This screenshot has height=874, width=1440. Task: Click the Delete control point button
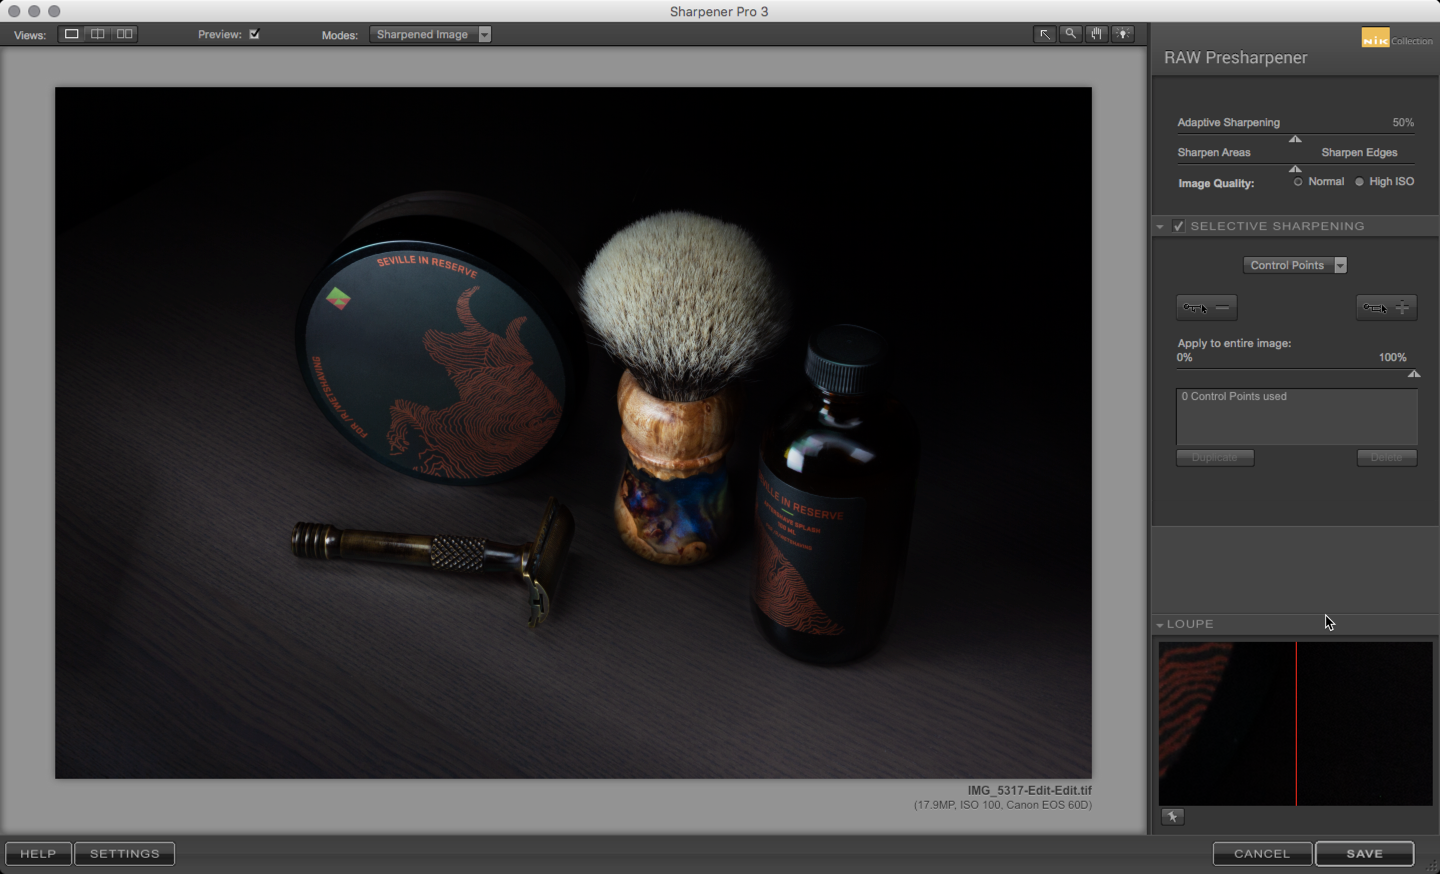1387,458
